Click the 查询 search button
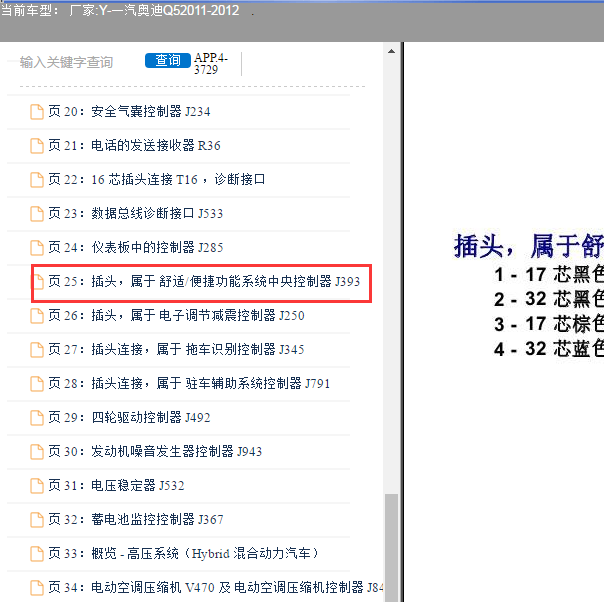This screenshot has height=602, width=604. [x=168, y=60]
